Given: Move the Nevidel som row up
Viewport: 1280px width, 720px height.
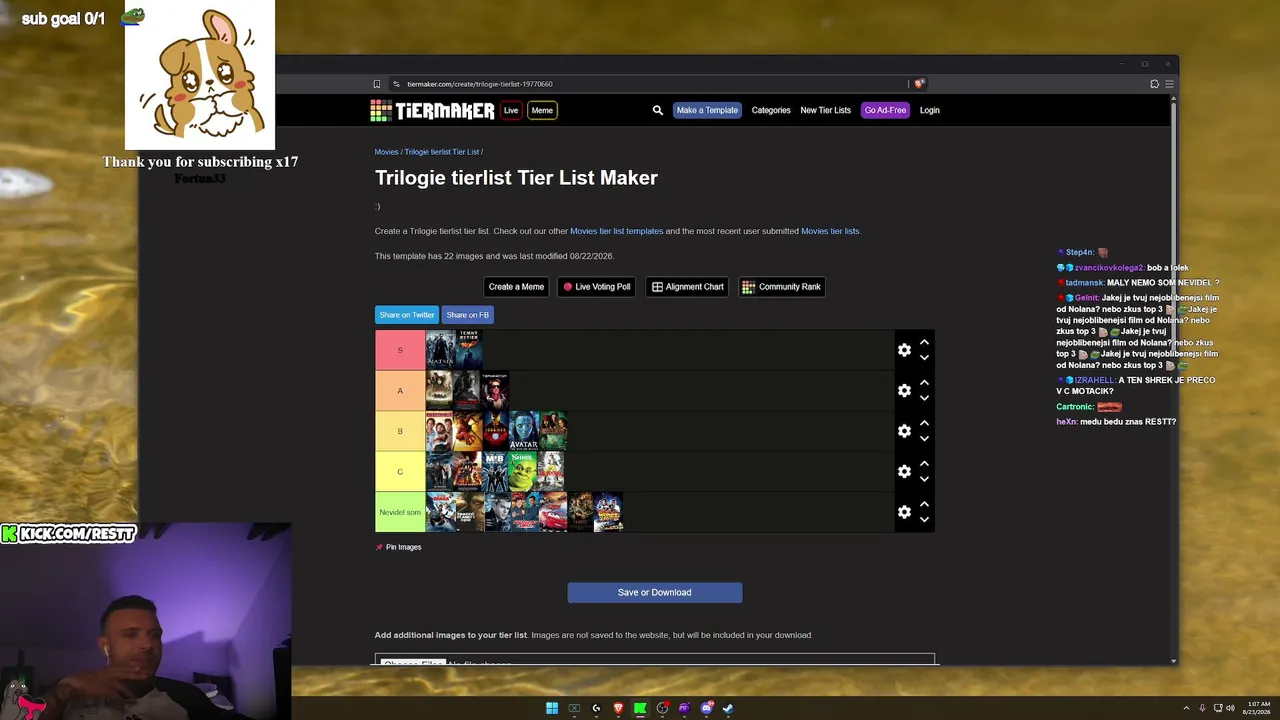Looking at the screenshot, I should [924, 504].
